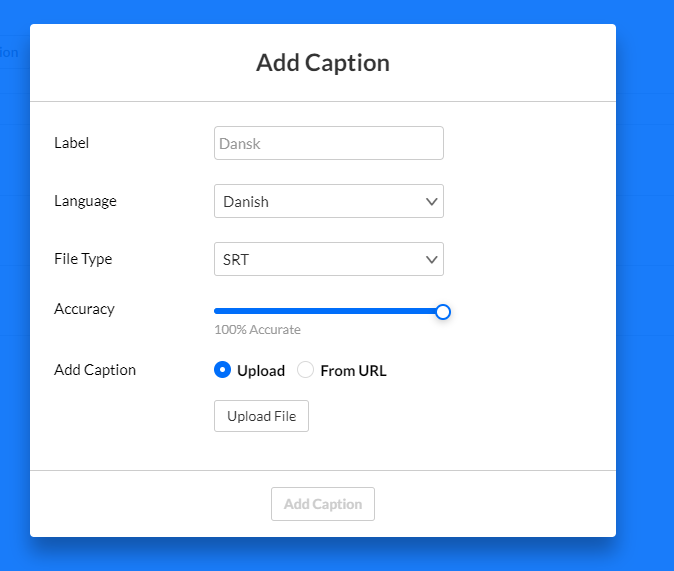Screen dimensions: 674x571
Task: Click the Accuracy field label
Action: (84, 309)
